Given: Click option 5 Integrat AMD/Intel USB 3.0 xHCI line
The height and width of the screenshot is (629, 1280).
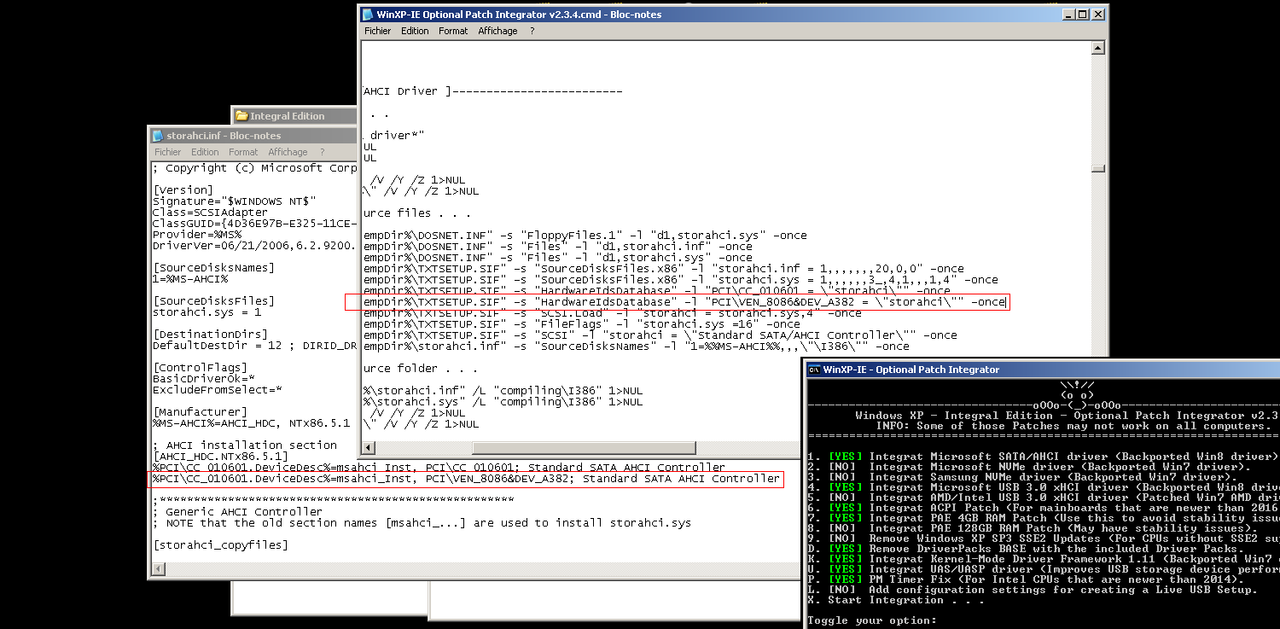Looking at the screenshot, I should point(1043,496).
